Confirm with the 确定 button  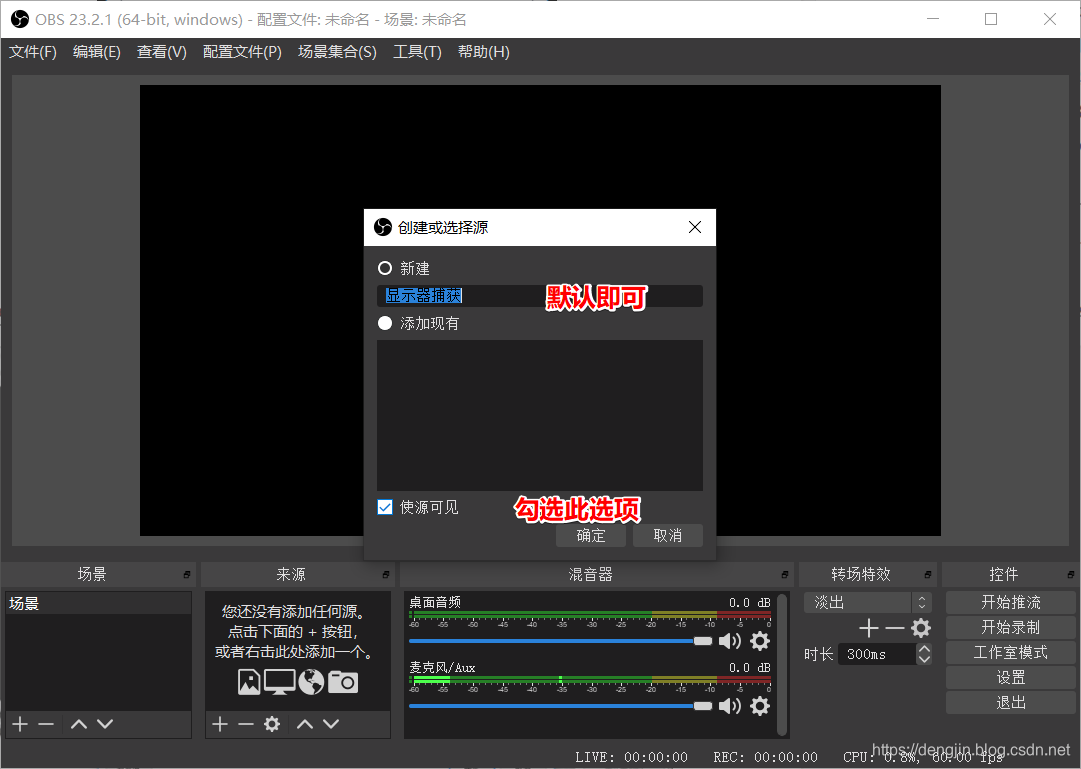pos(591,535)
